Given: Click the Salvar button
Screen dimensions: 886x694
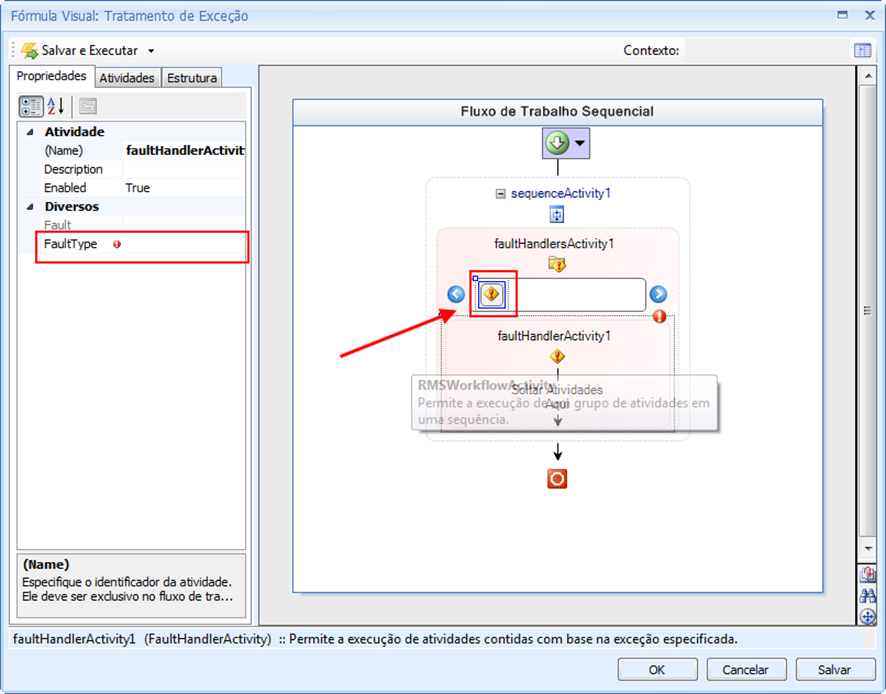Looking at the screenshot, I should click(x=835, y=670).
